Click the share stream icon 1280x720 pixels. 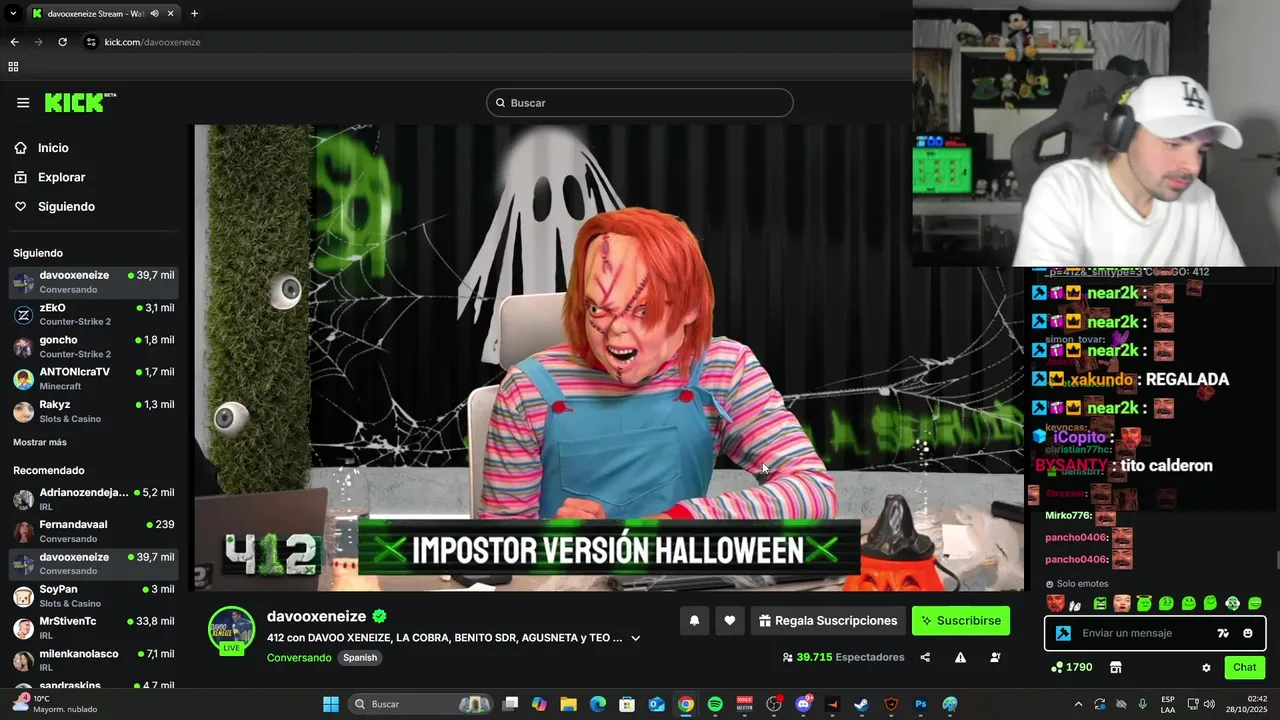pyautogui.click(x=925, y=657)
